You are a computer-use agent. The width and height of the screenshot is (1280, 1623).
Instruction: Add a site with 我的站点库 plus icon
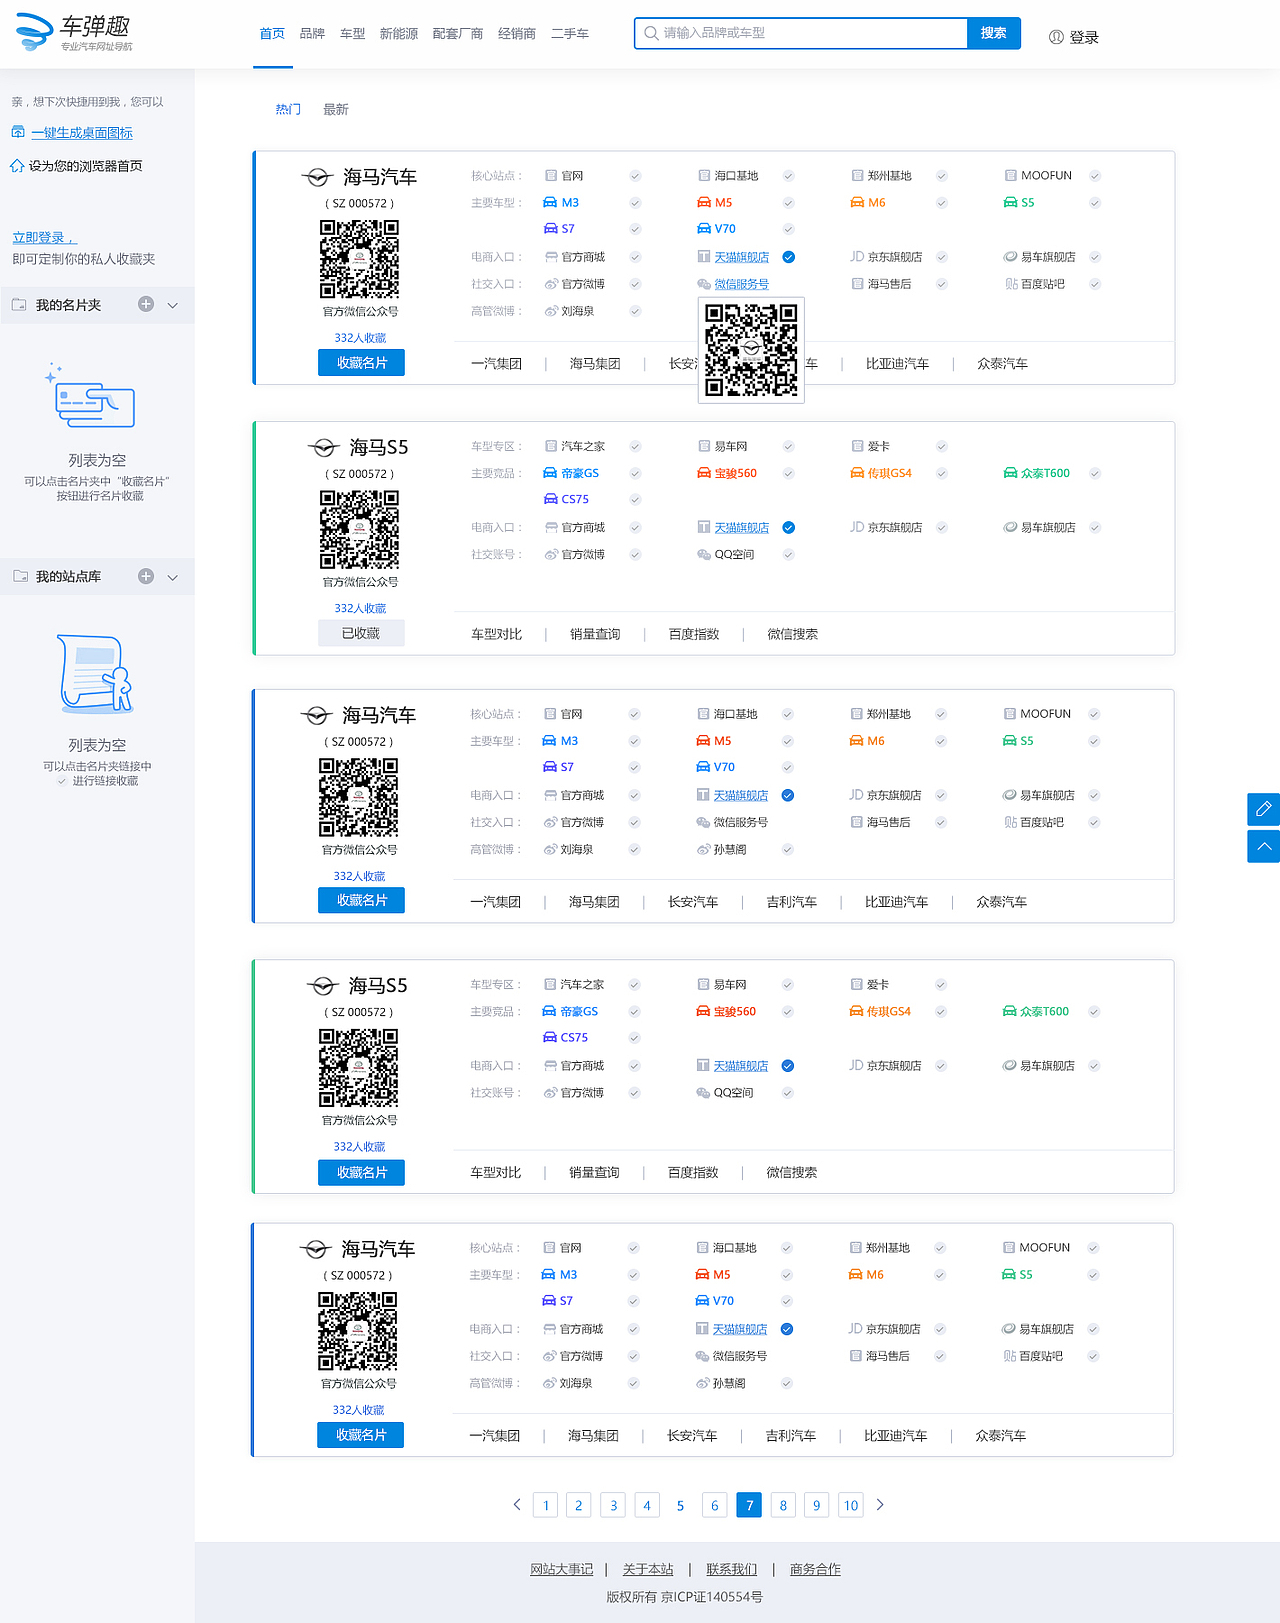(x=146, y=576)
